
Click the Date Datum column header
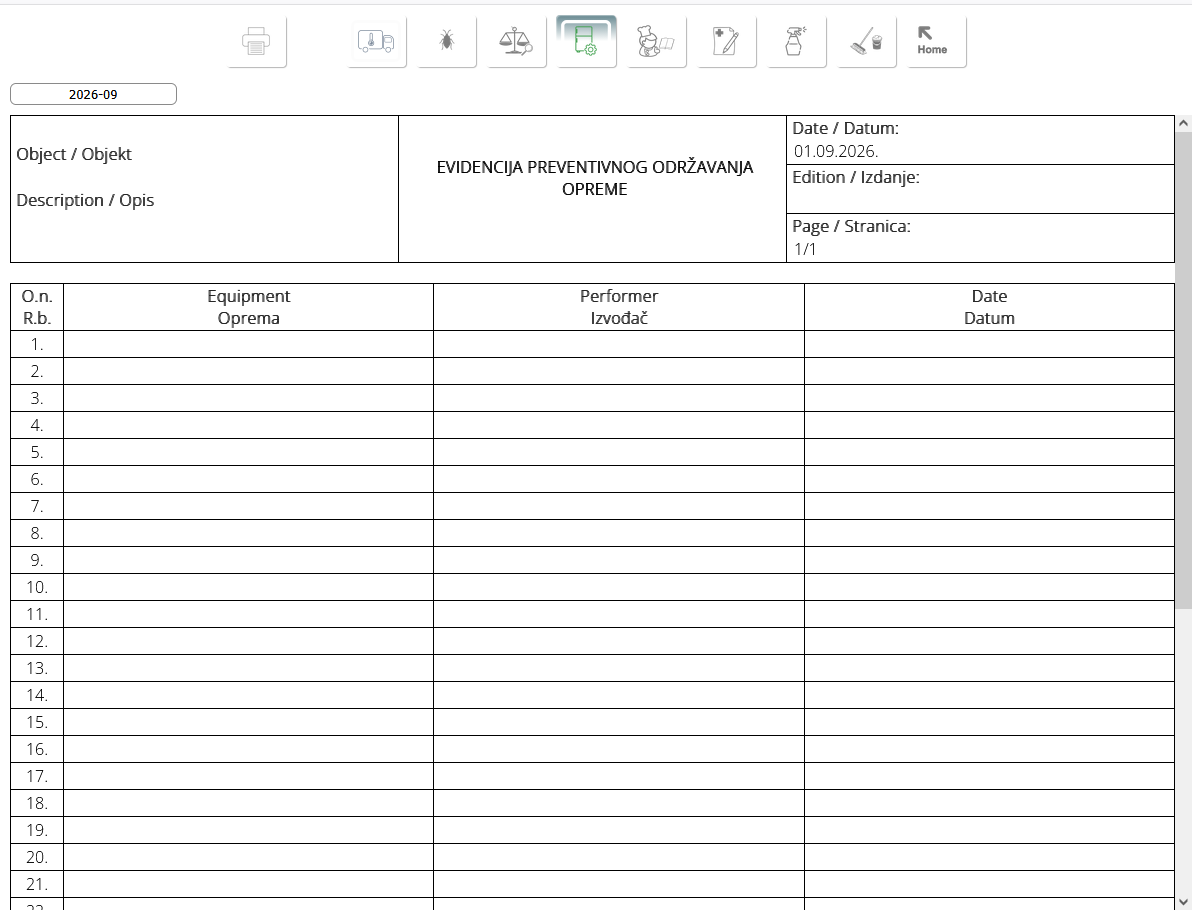989,307
